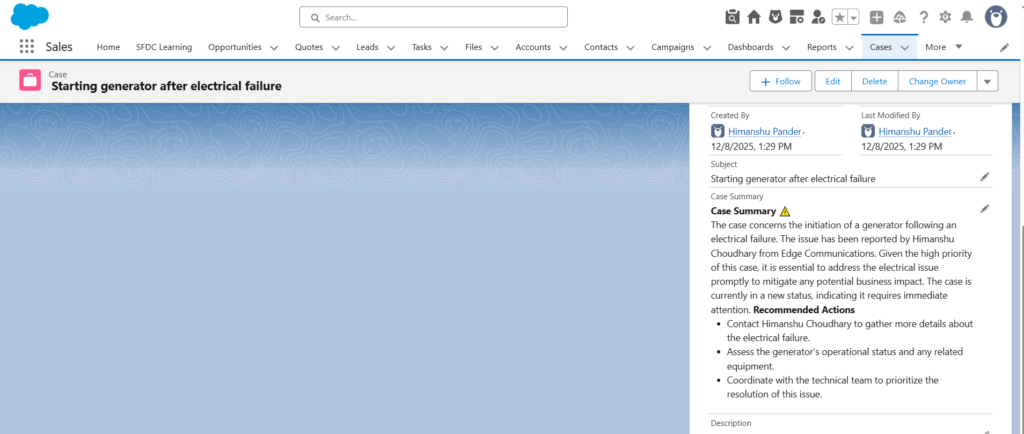Screen dimensions: 1024x434
Task: Go to the Dashboards tab
Action: [750, 47]
